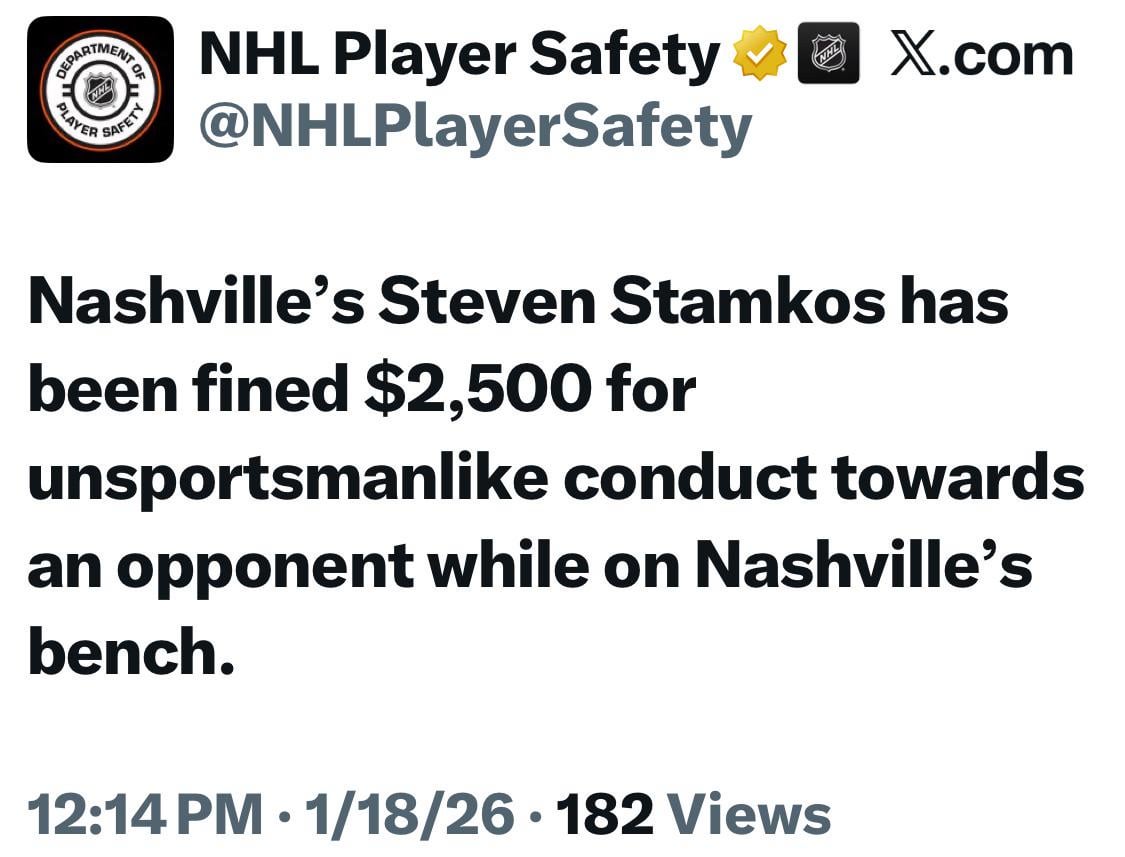Open the Department of Player Safety avatar

[100, 90]
